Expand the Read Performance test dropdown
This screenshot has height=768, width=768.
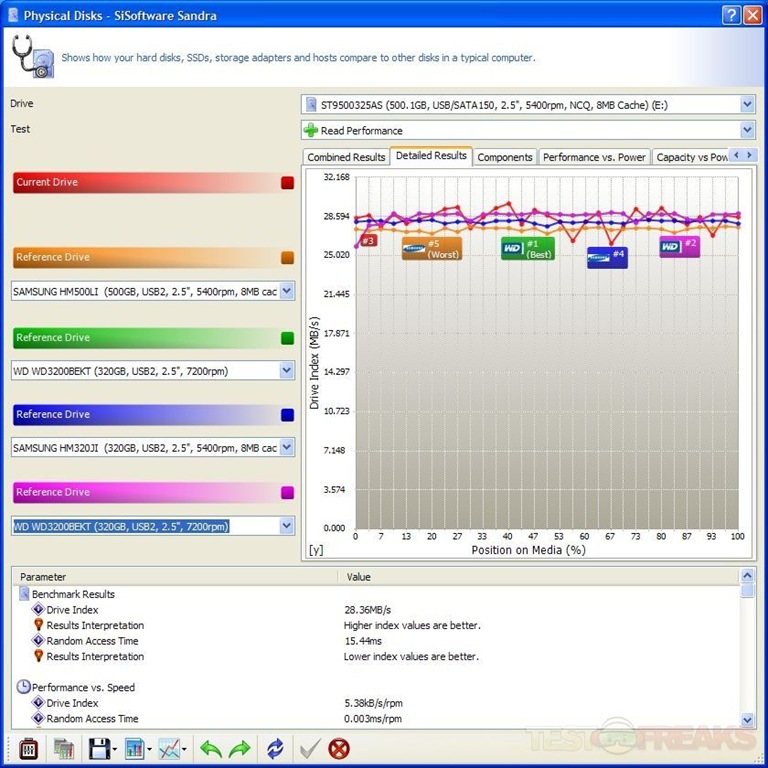tap(748, 130)
